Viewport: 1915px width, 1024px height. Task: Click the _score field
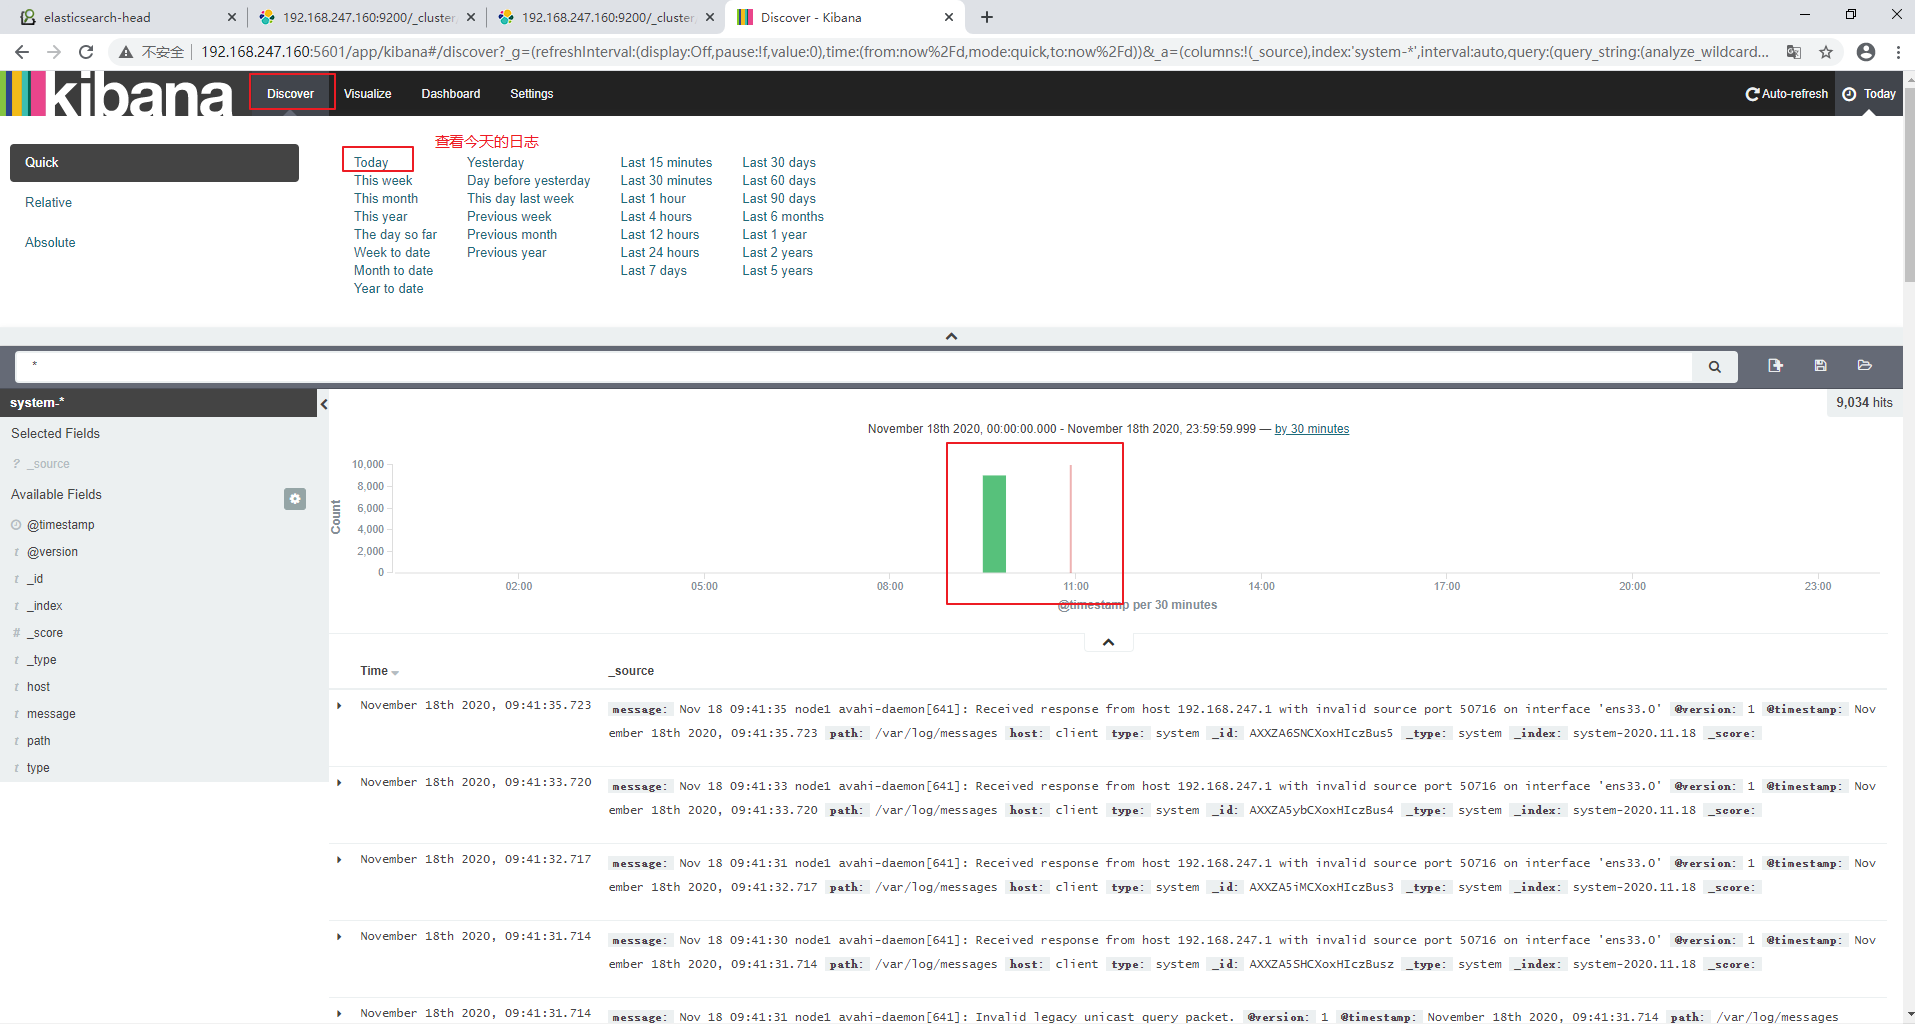point(45,633)
